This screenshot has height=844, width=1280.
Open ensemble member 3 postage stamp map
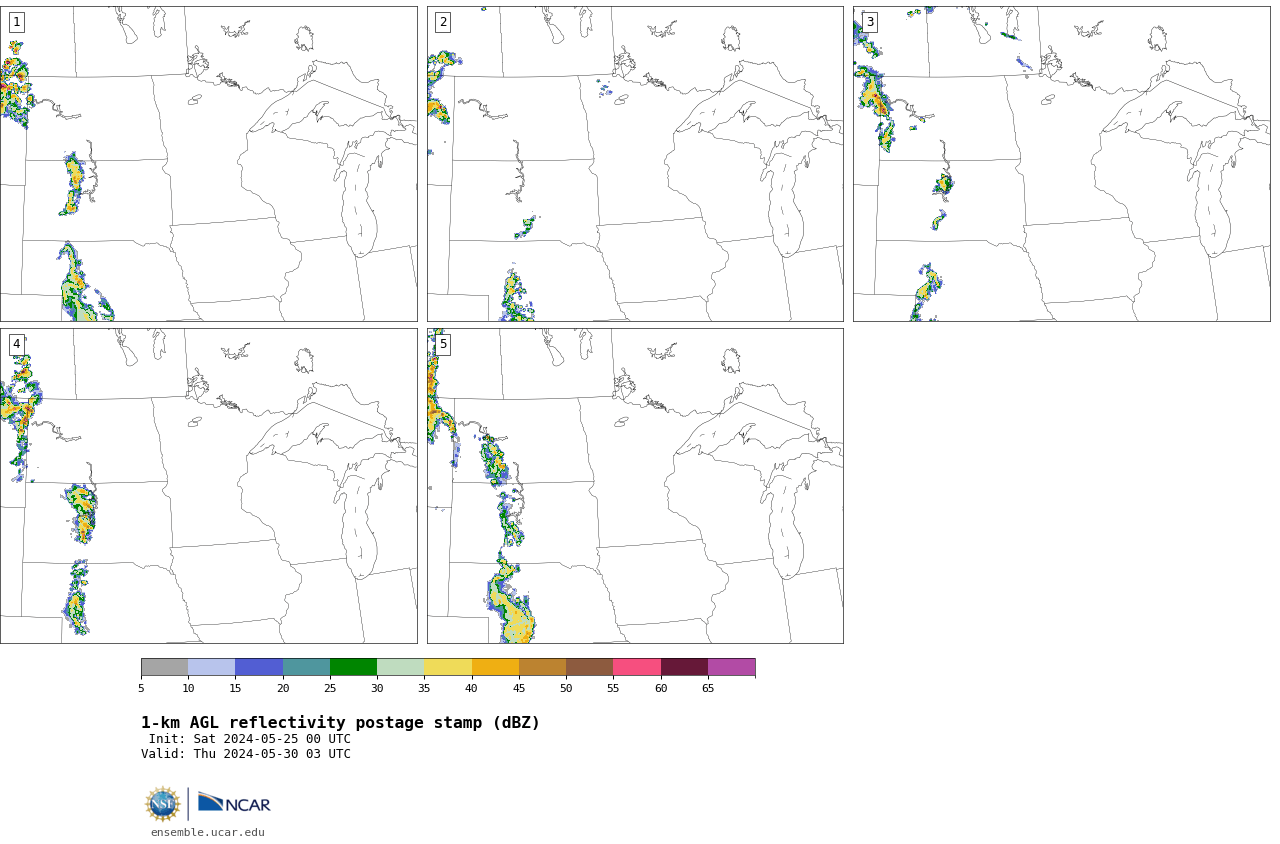click(x=1062, y=164)
